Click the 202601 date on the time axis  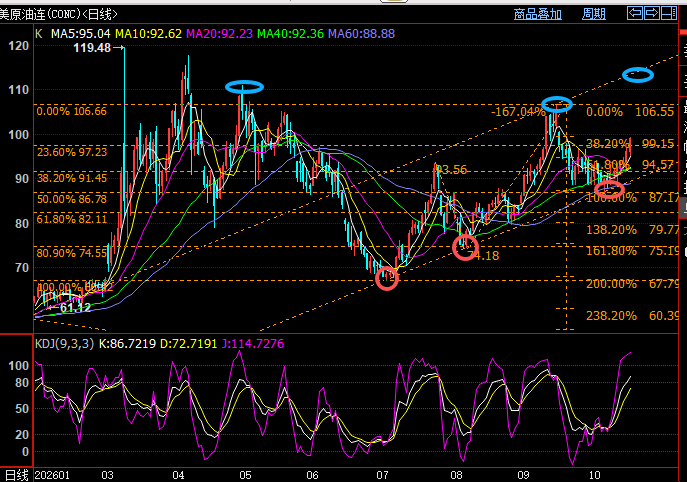52,475
